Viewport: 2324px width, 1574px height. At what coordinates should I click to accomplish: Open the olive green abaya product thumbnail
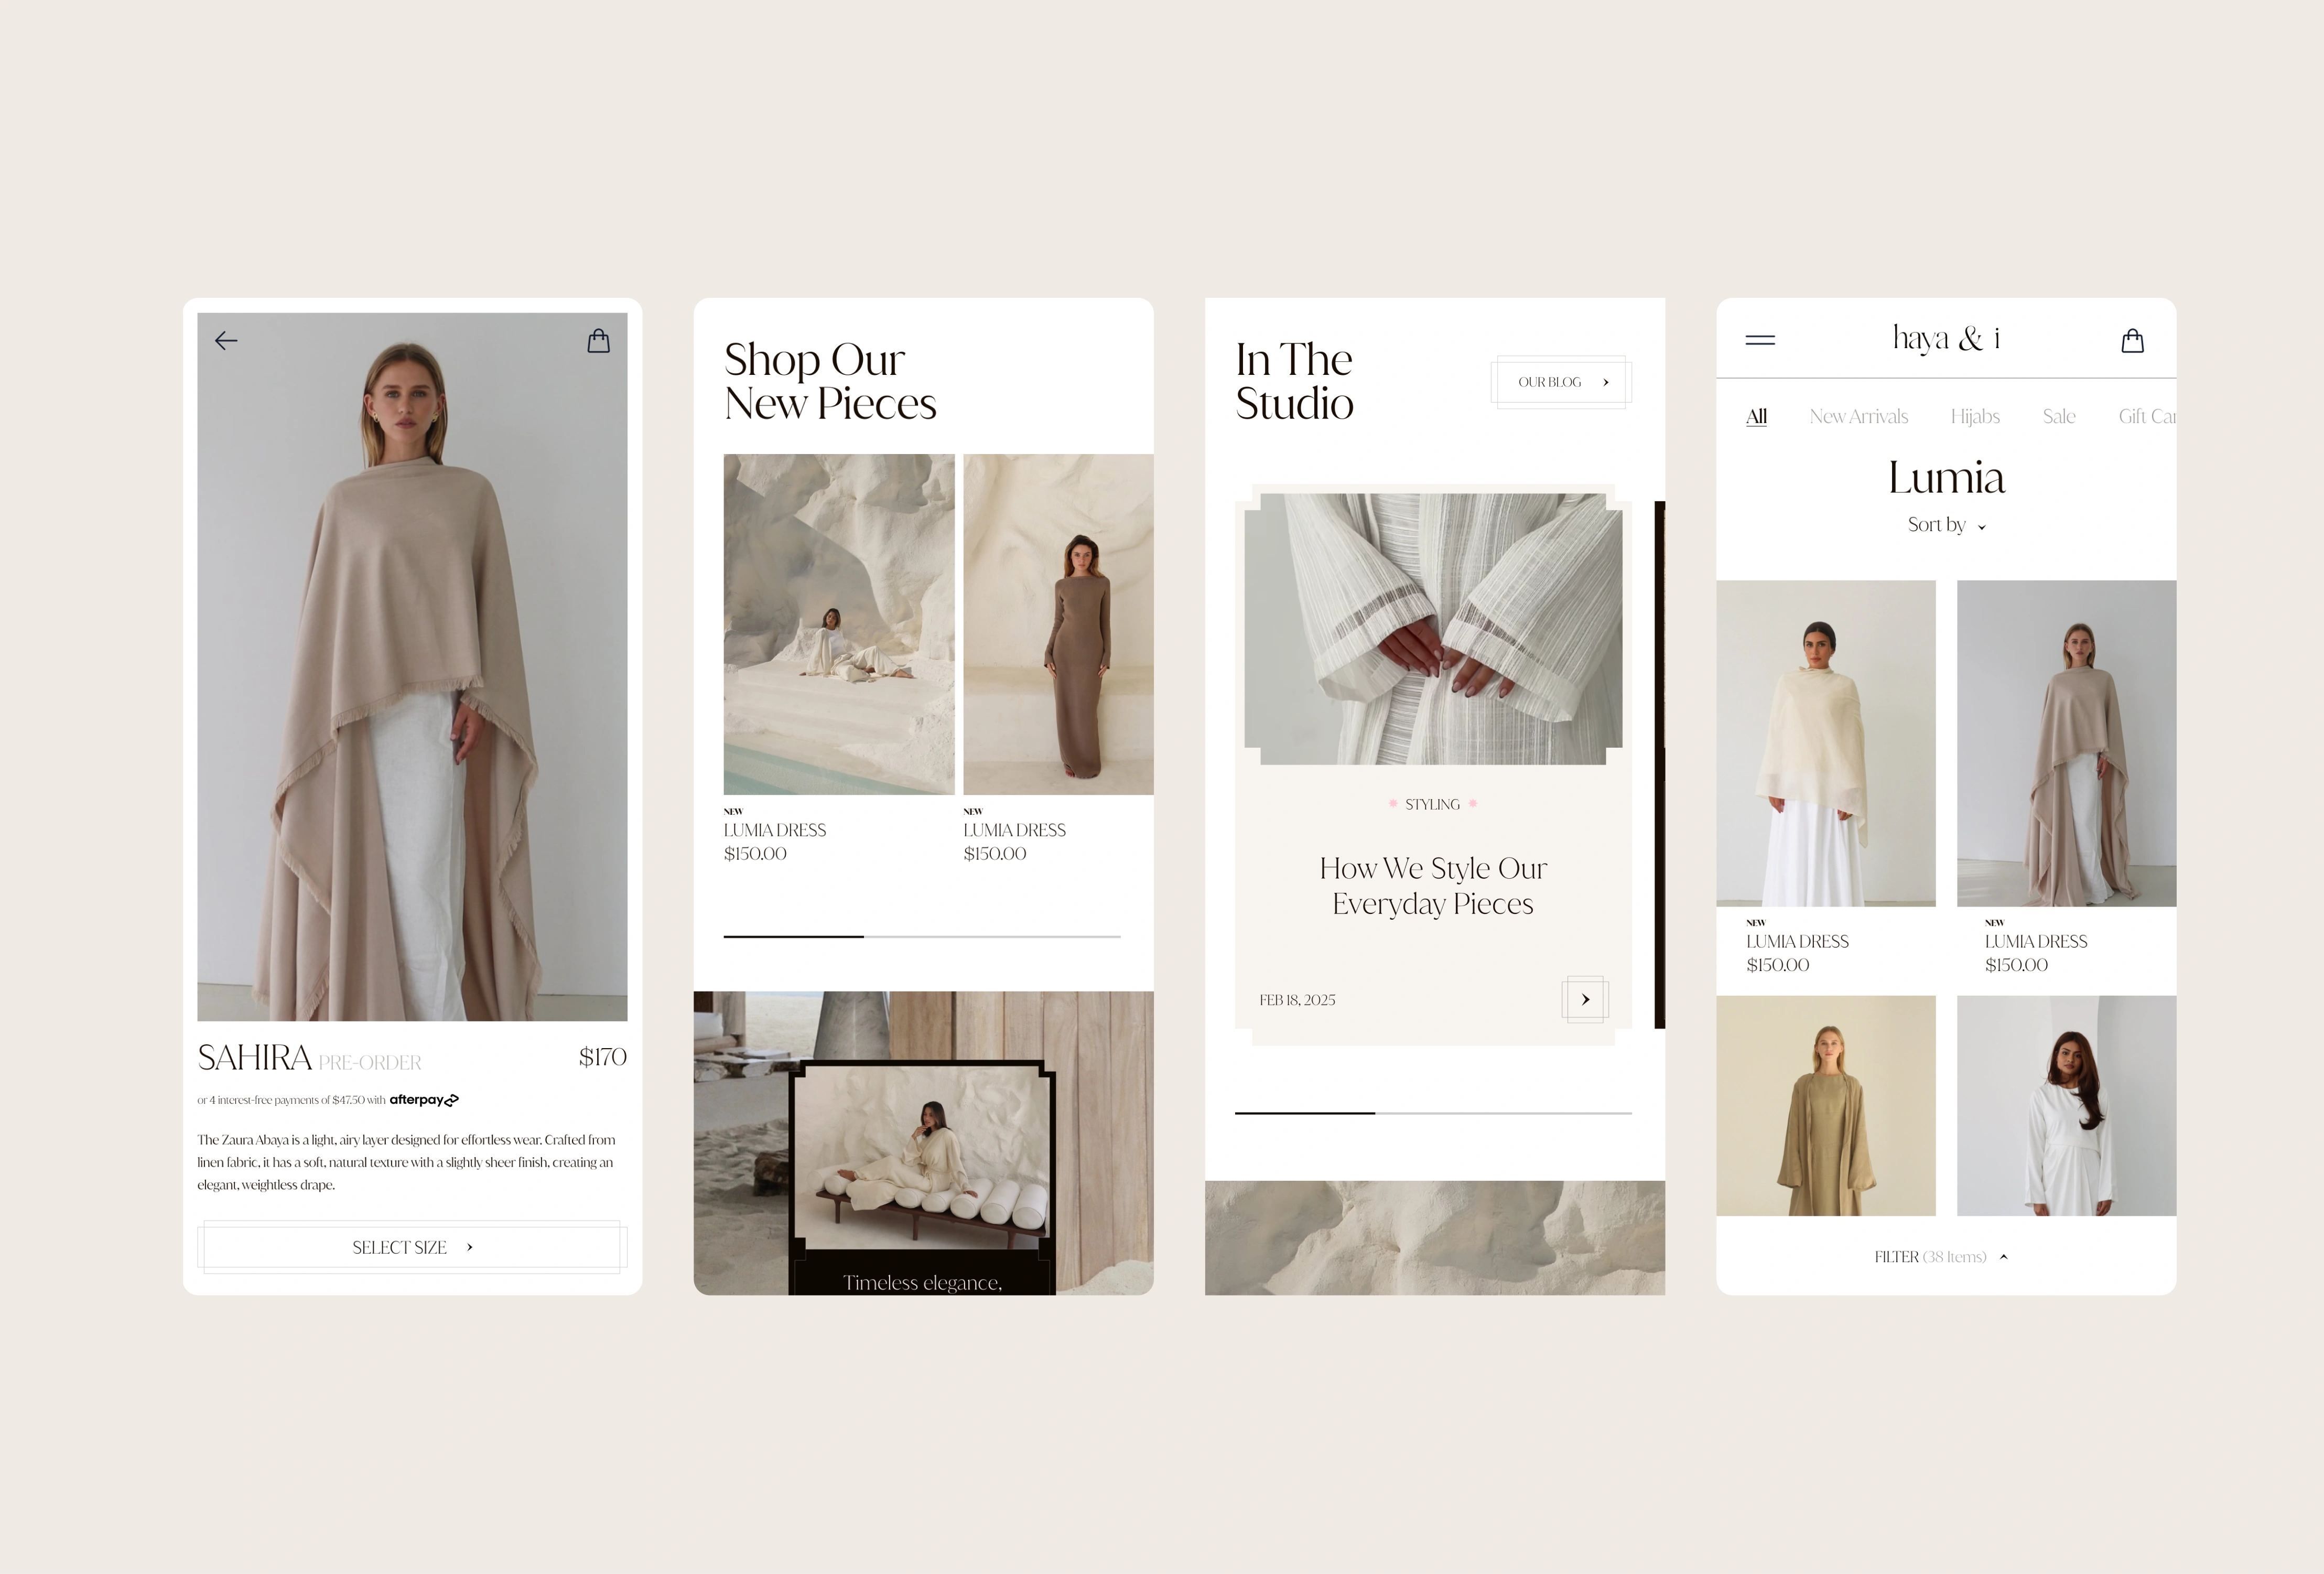(x=1825, y=1105)
